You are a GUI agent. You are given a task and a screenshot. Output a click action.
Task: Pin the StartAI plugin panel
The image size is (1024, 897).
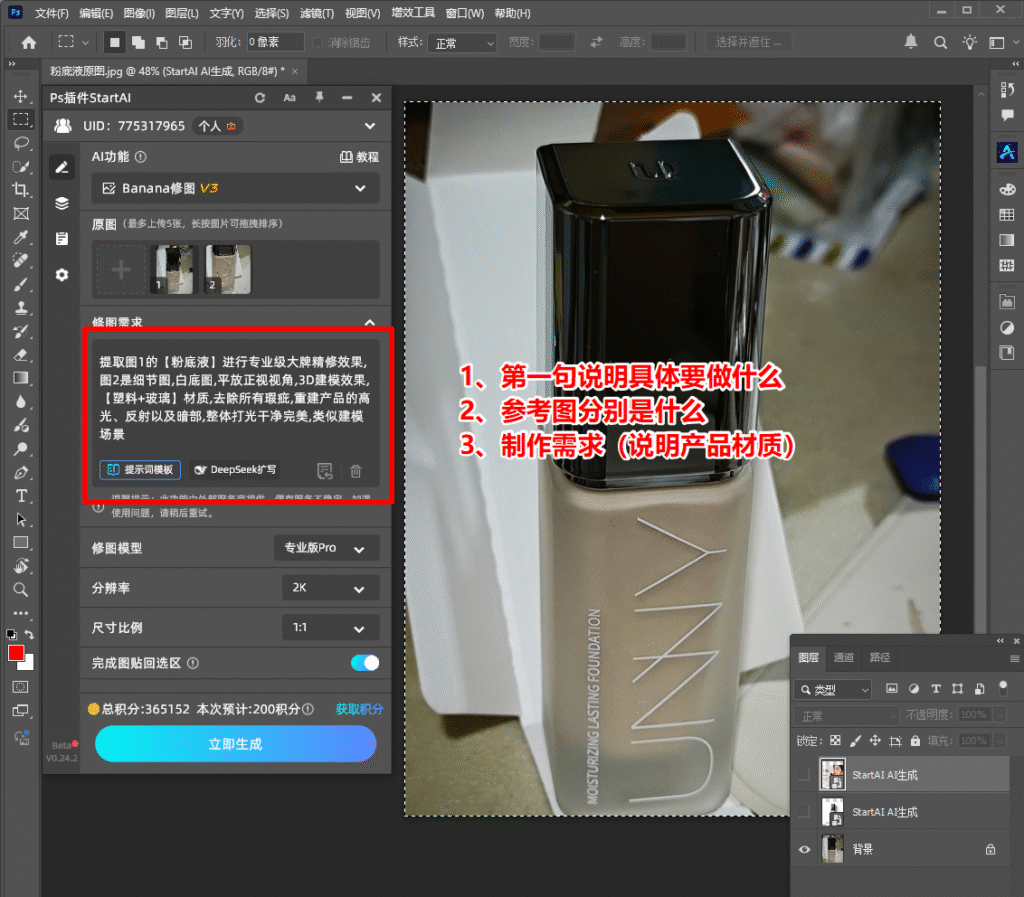click(319, 97)
